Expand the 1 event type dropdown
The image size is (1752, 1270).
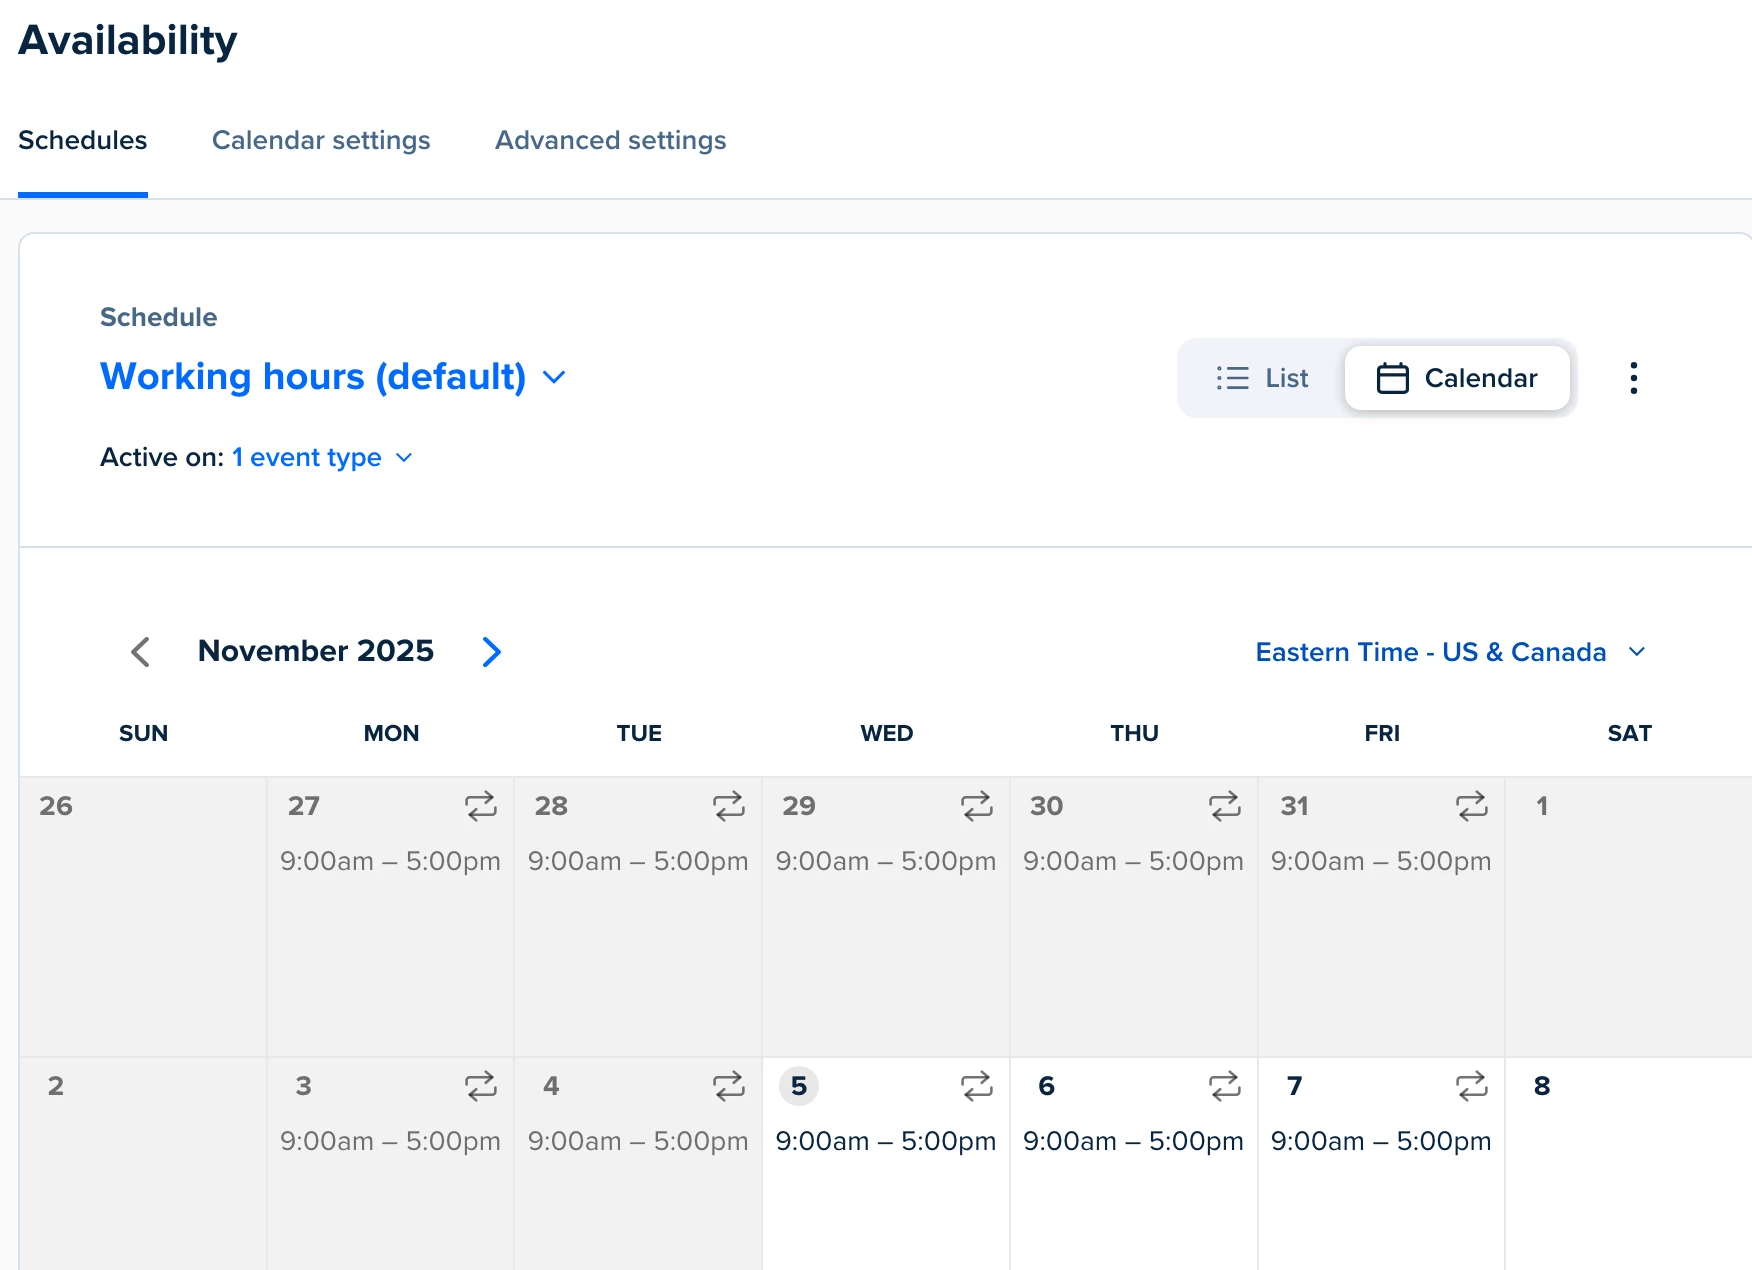[x=322, y=457]
